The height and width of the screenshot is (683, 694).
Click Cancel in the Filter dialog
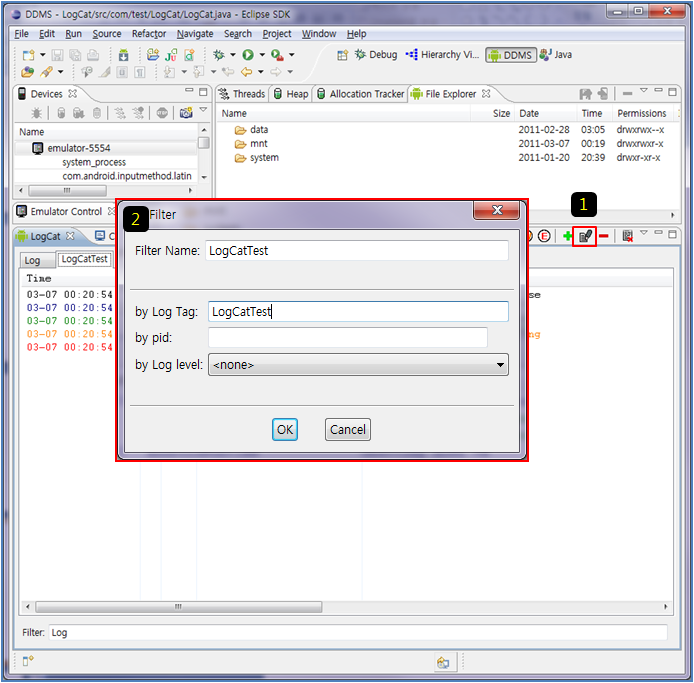(347, 429)
